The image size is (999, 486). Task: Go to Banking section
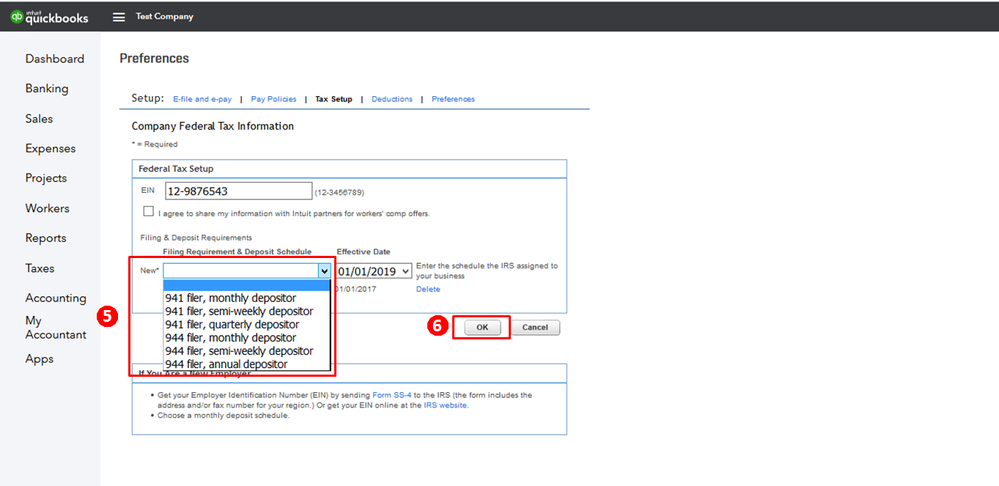[47, 89]
